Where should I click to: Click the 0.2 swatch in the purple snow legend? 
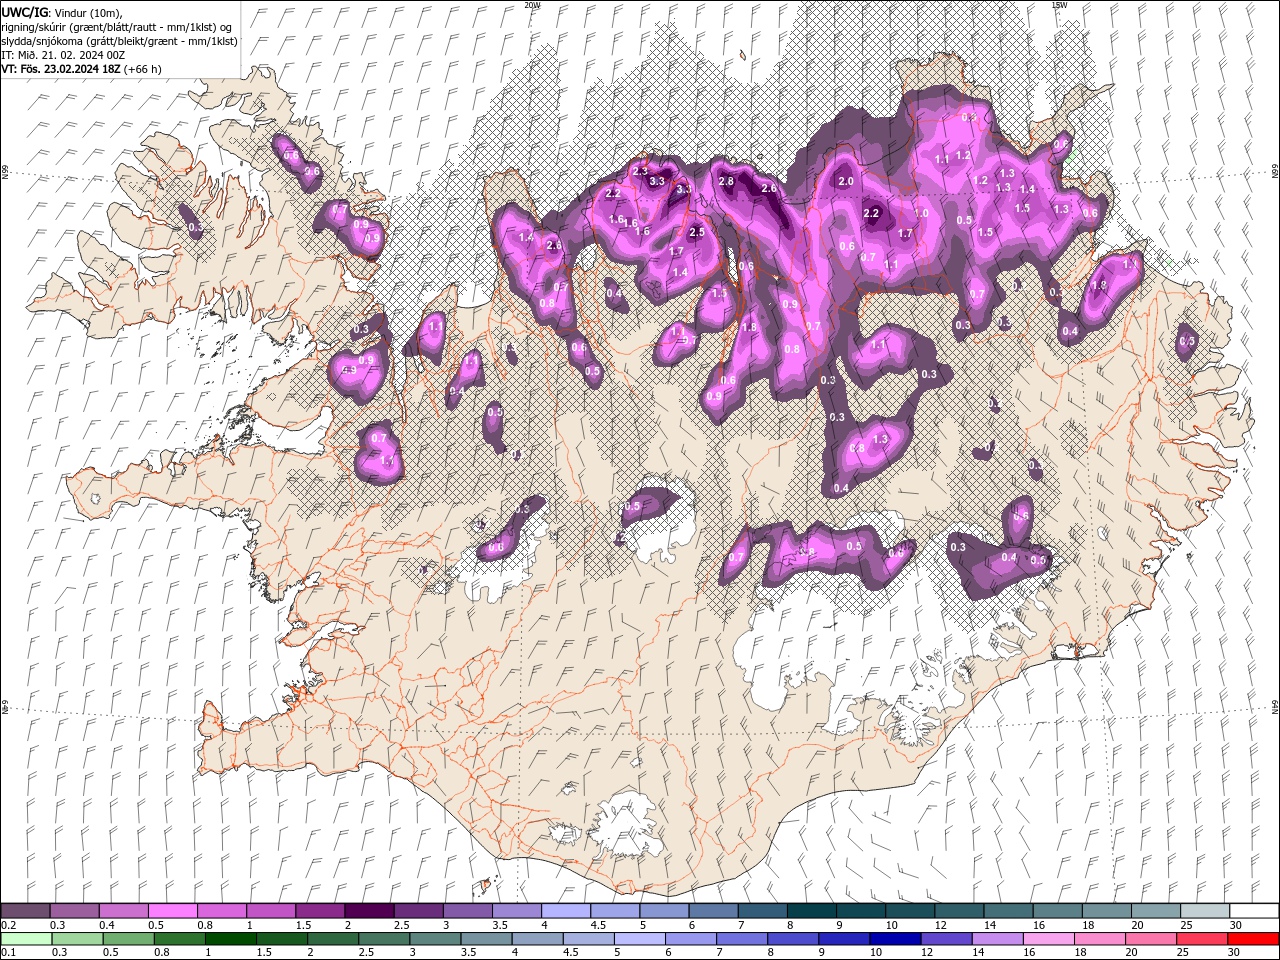[x=25, y=911]
